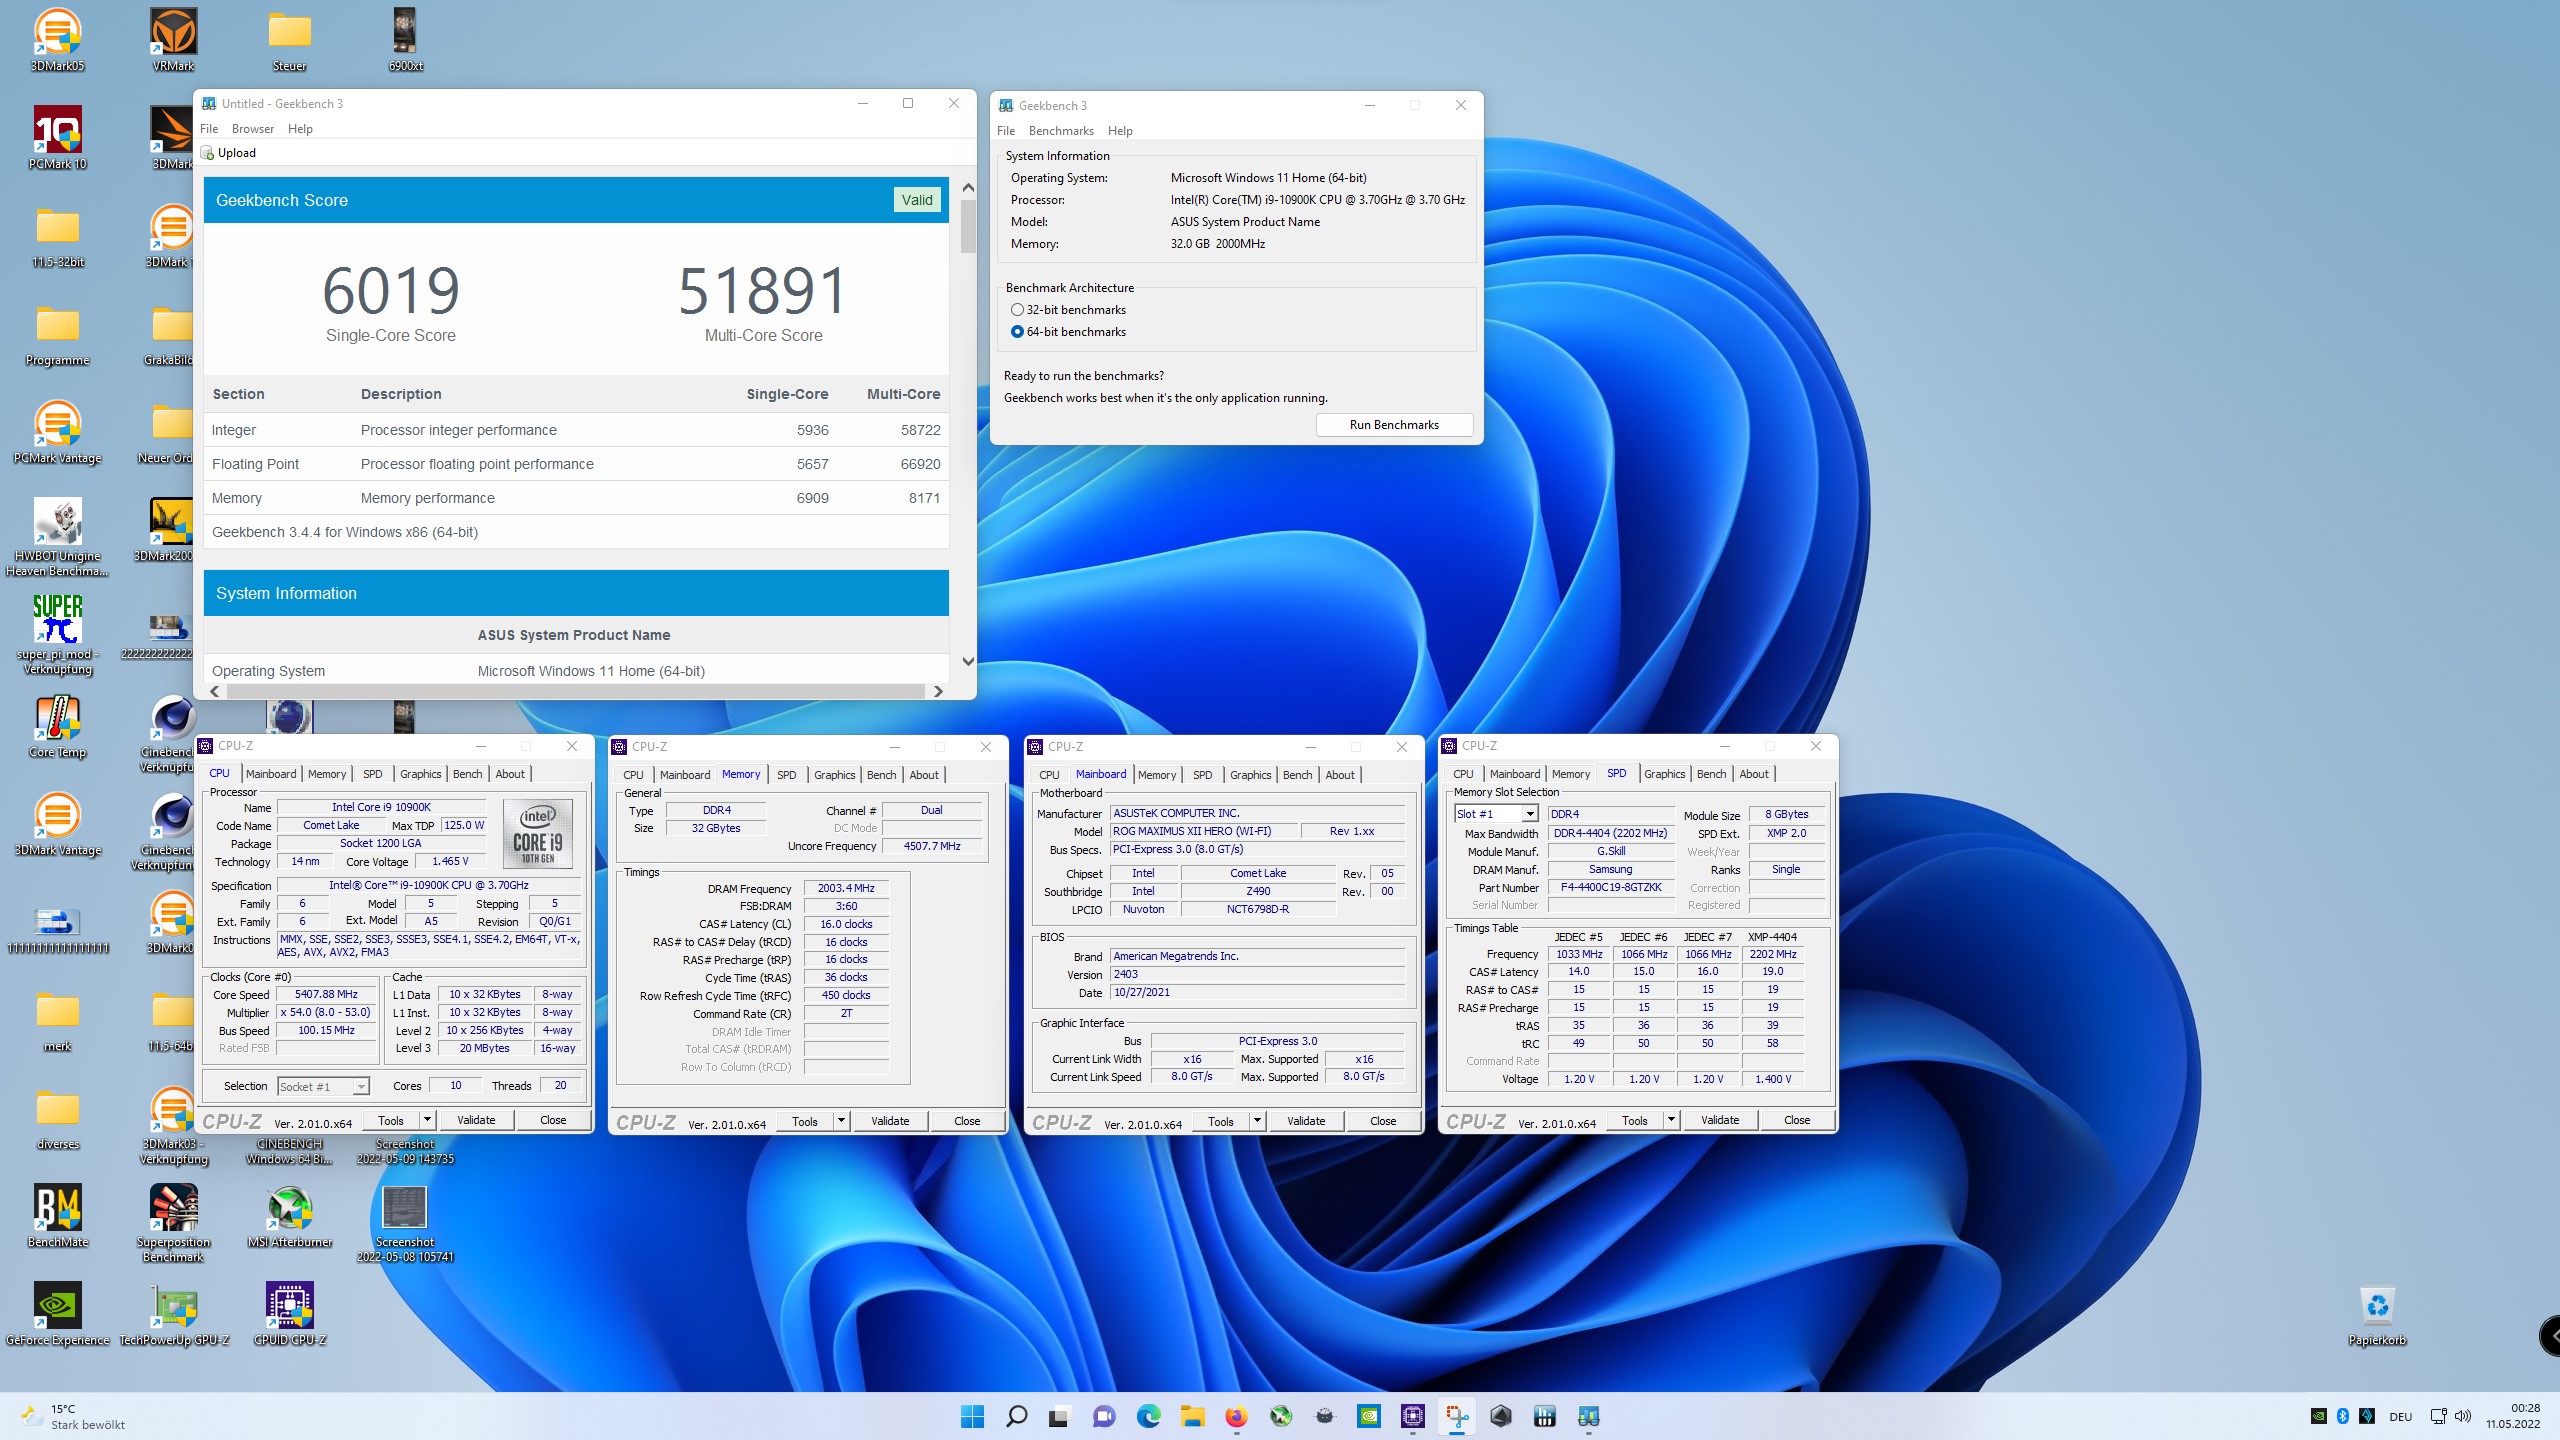Select 32-bit benchmarks radio option

(x=1068, y=310)
